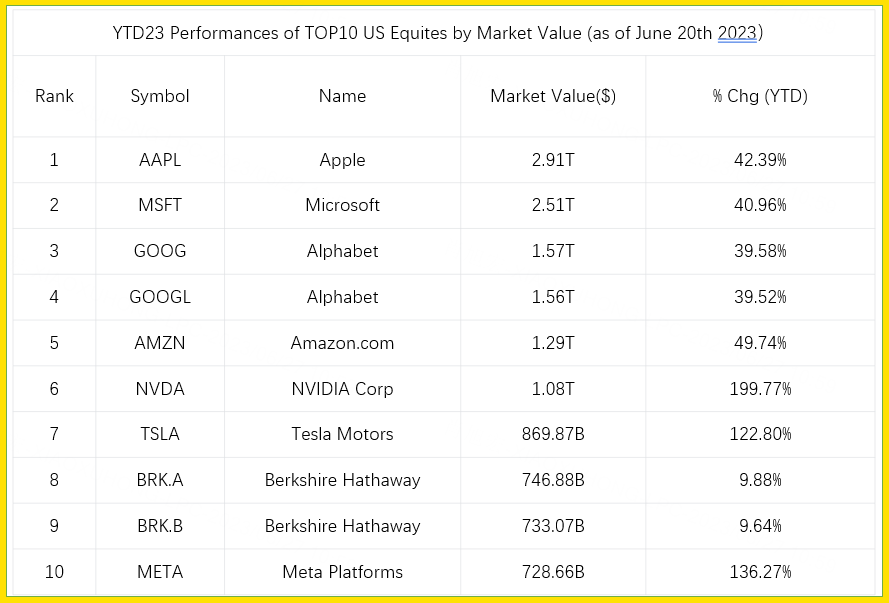Click the rank 10 cell
The height and width of the screenshot is (603, 889).
tap(54, 572)
